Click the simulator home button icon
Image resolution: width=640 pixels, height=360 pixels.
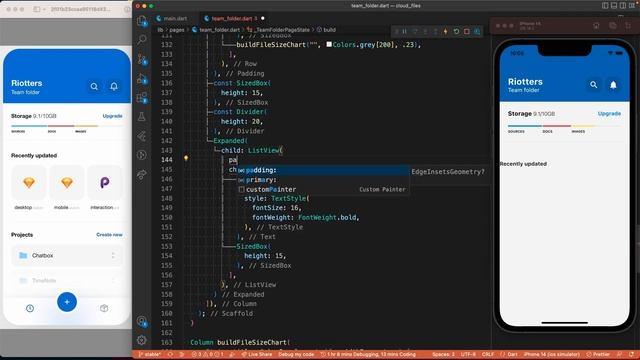596,26
